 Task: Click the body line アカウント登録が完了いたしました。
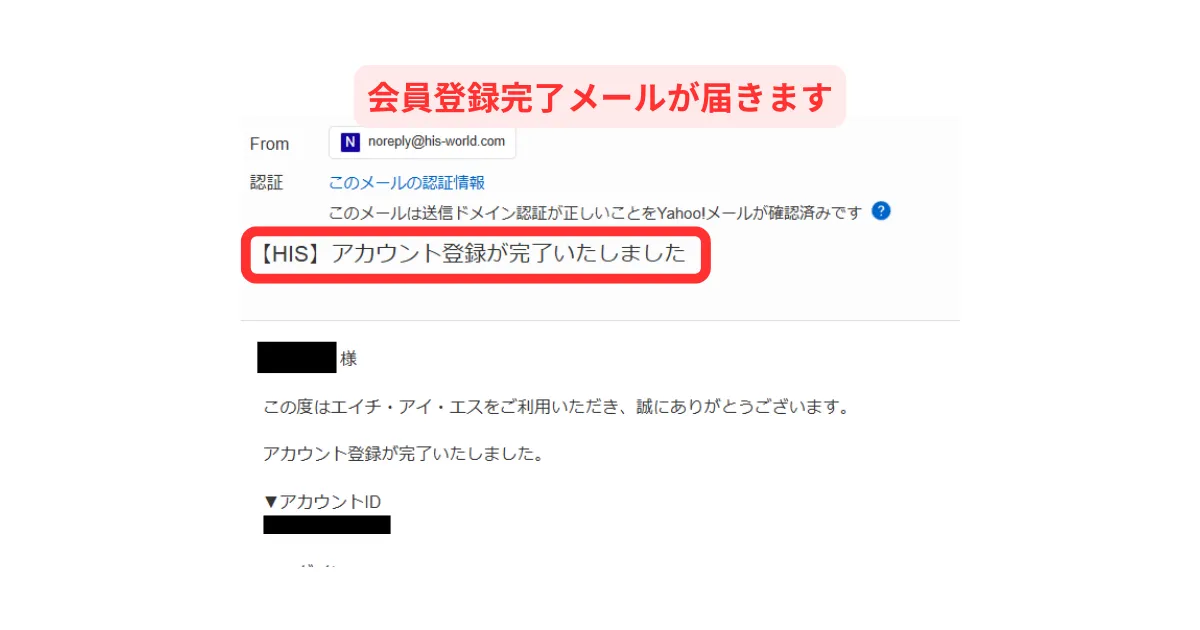click(403, 454)
